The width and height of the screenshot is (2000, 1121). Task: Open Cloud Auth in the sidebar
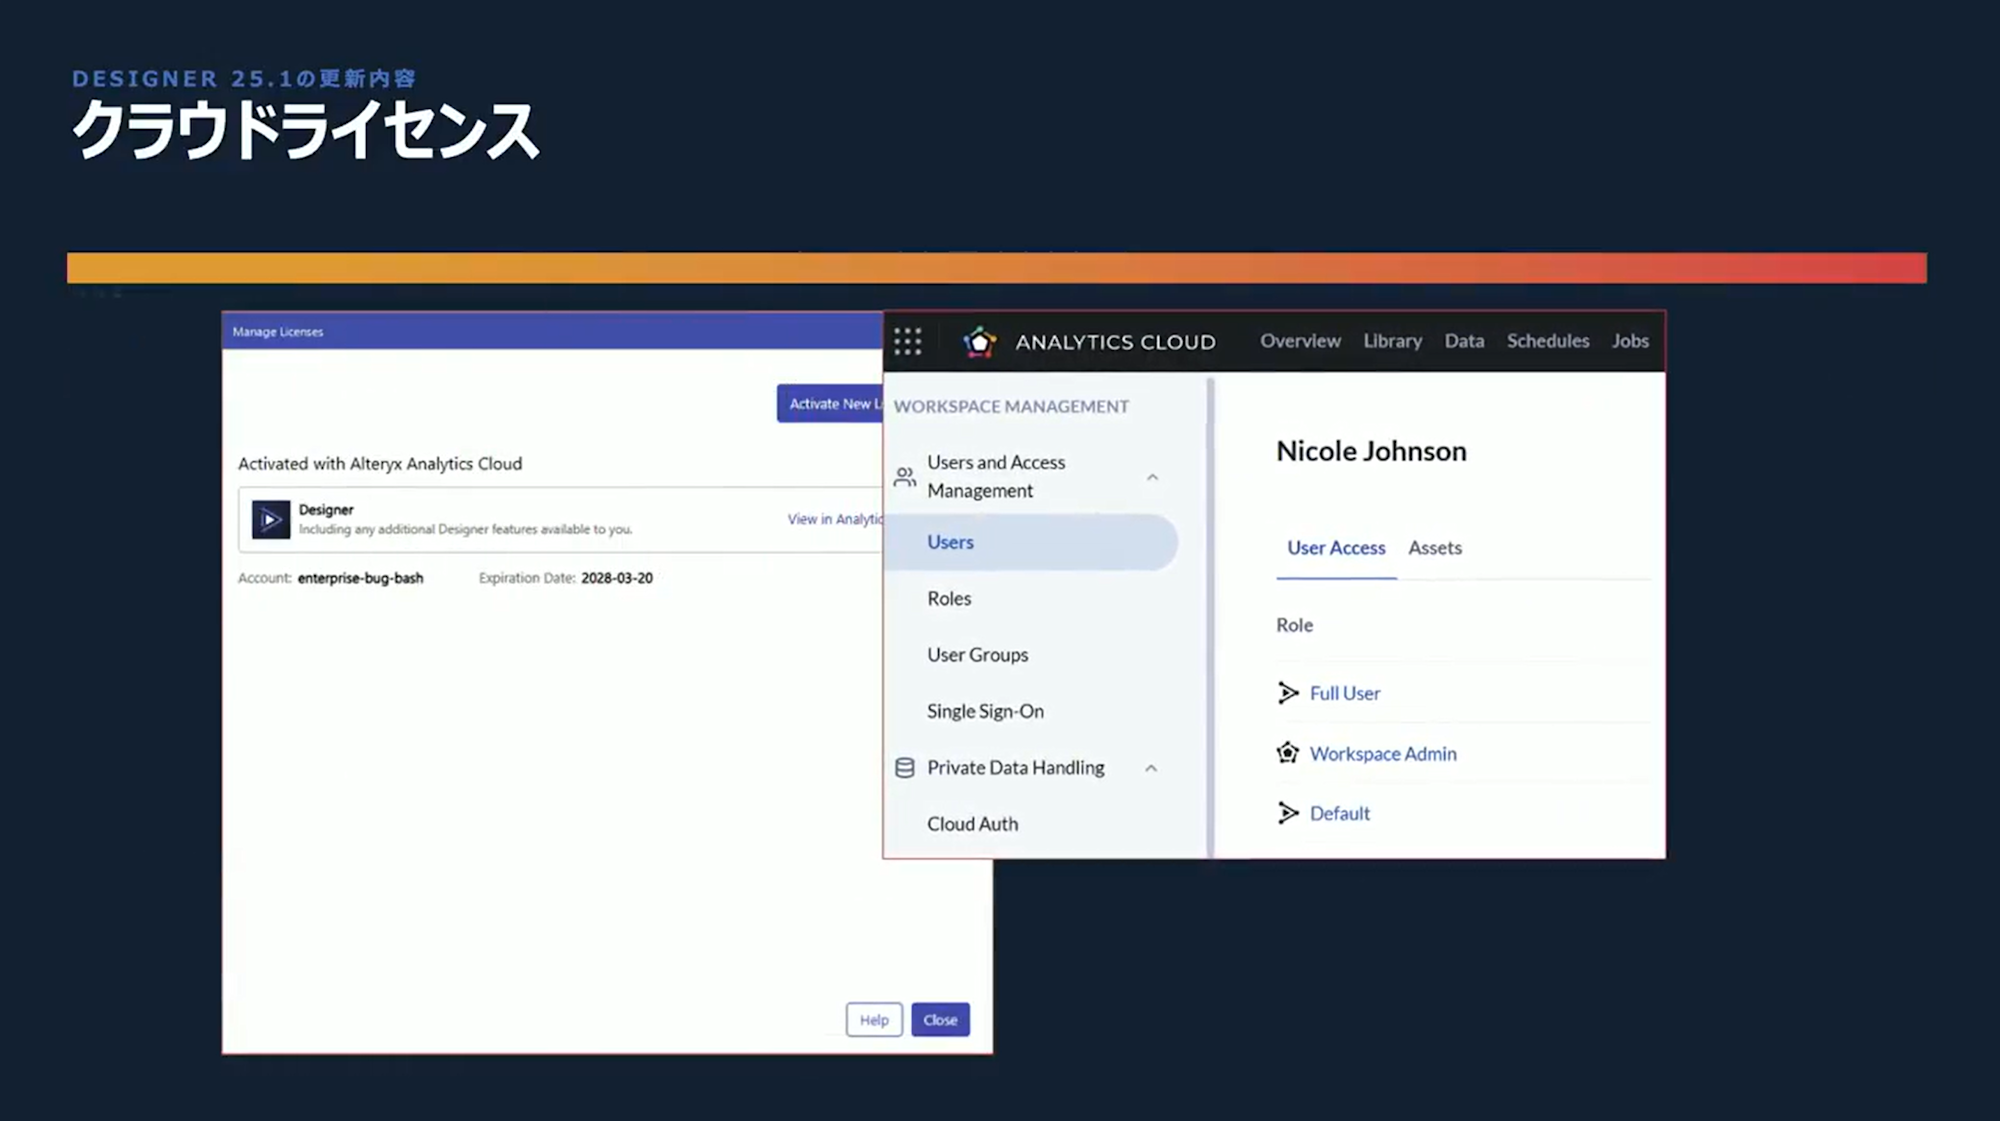tap(972, 824)
